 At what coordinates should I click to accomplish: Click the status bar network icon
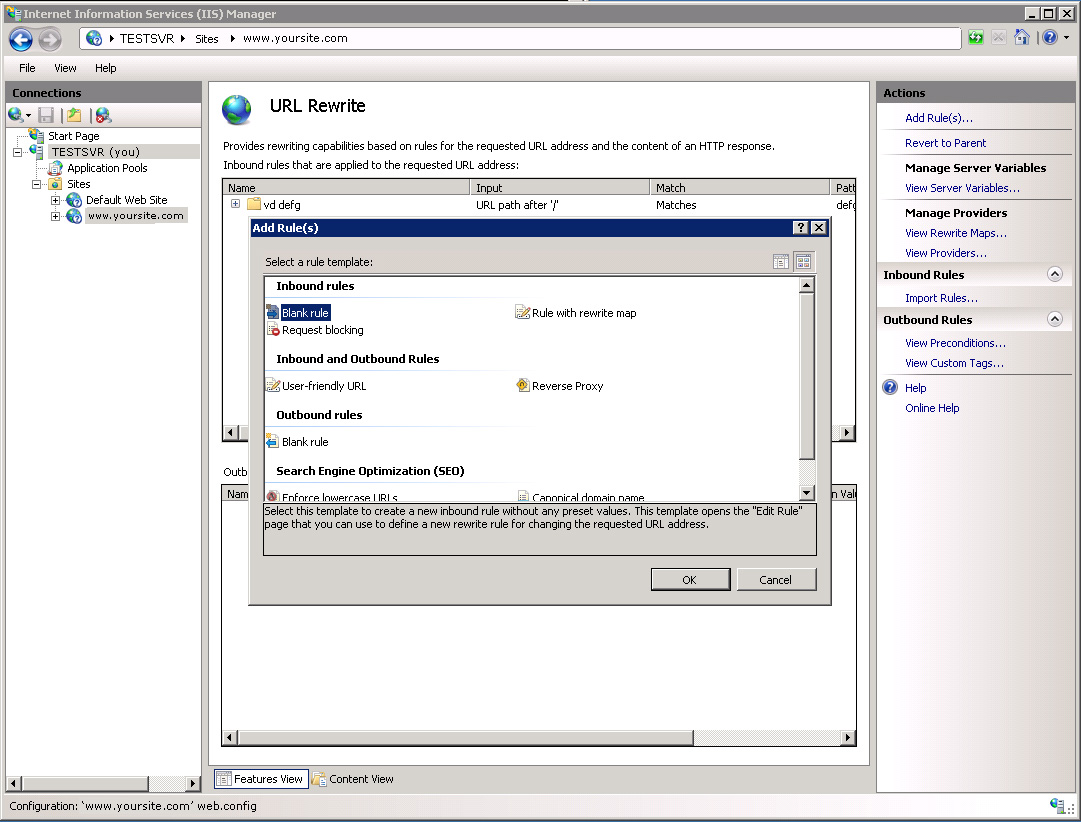tap(1058, 805)
